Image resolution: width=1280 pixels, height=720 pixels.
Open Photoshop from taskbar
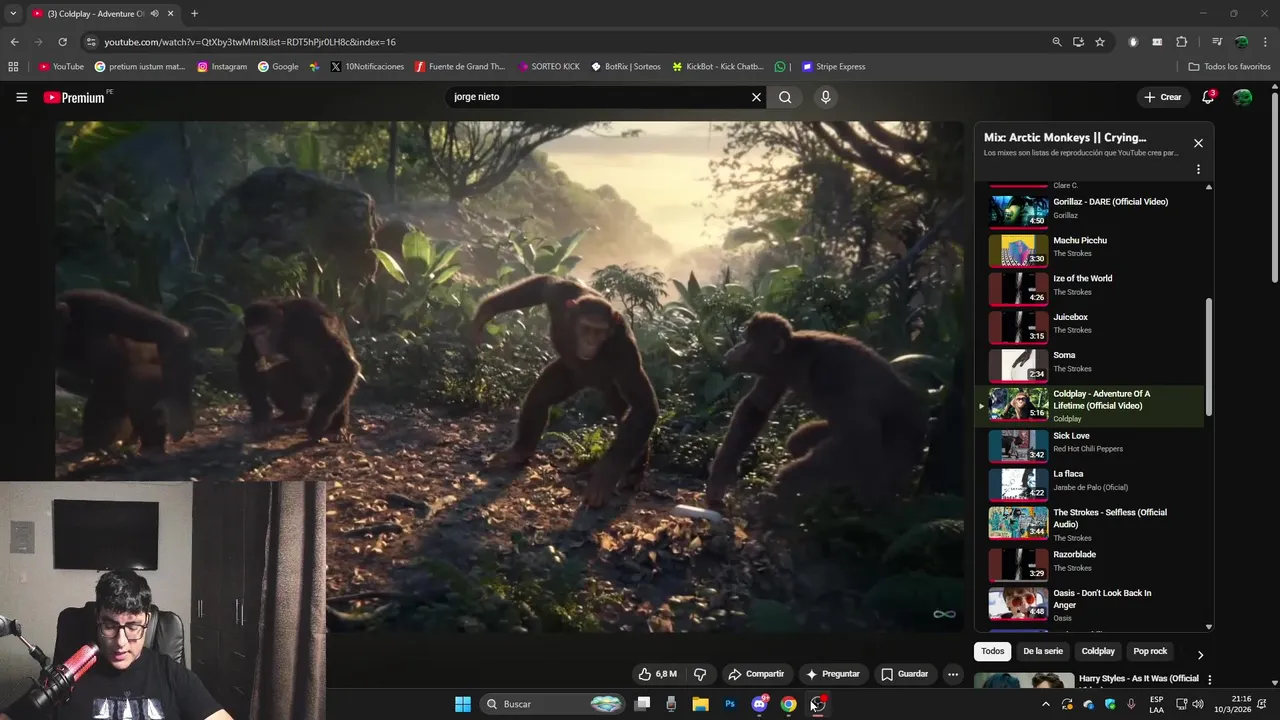coord(730,704)
